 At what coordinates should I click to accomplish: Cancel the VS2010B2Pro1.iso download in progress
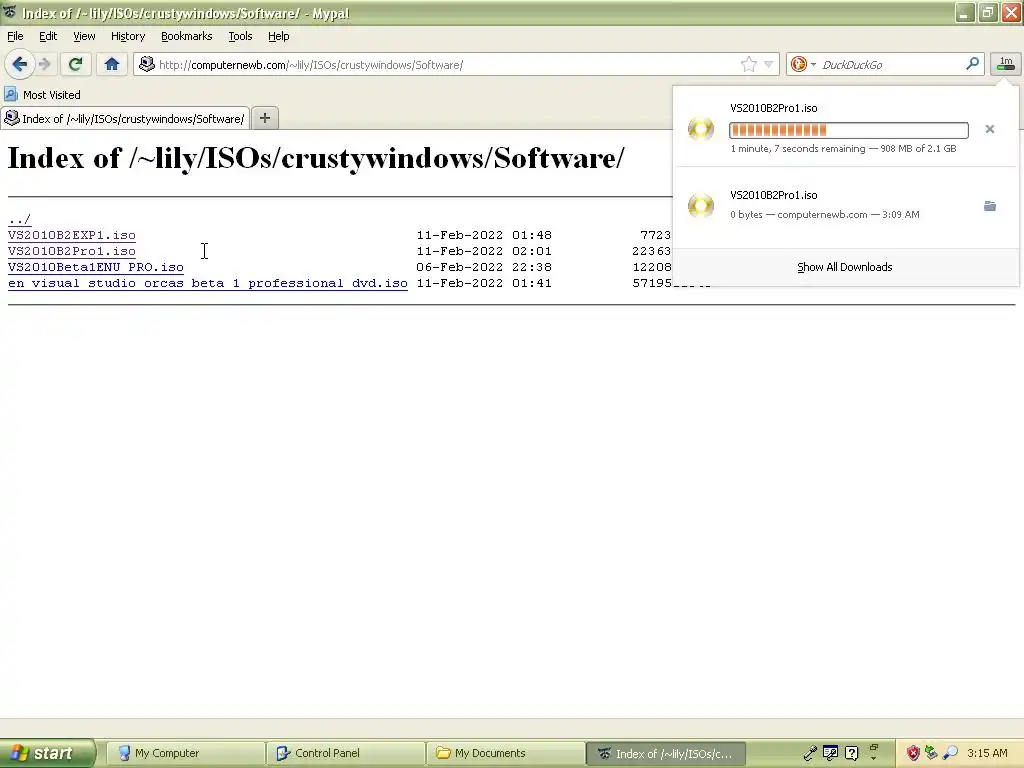coord(989,129)
